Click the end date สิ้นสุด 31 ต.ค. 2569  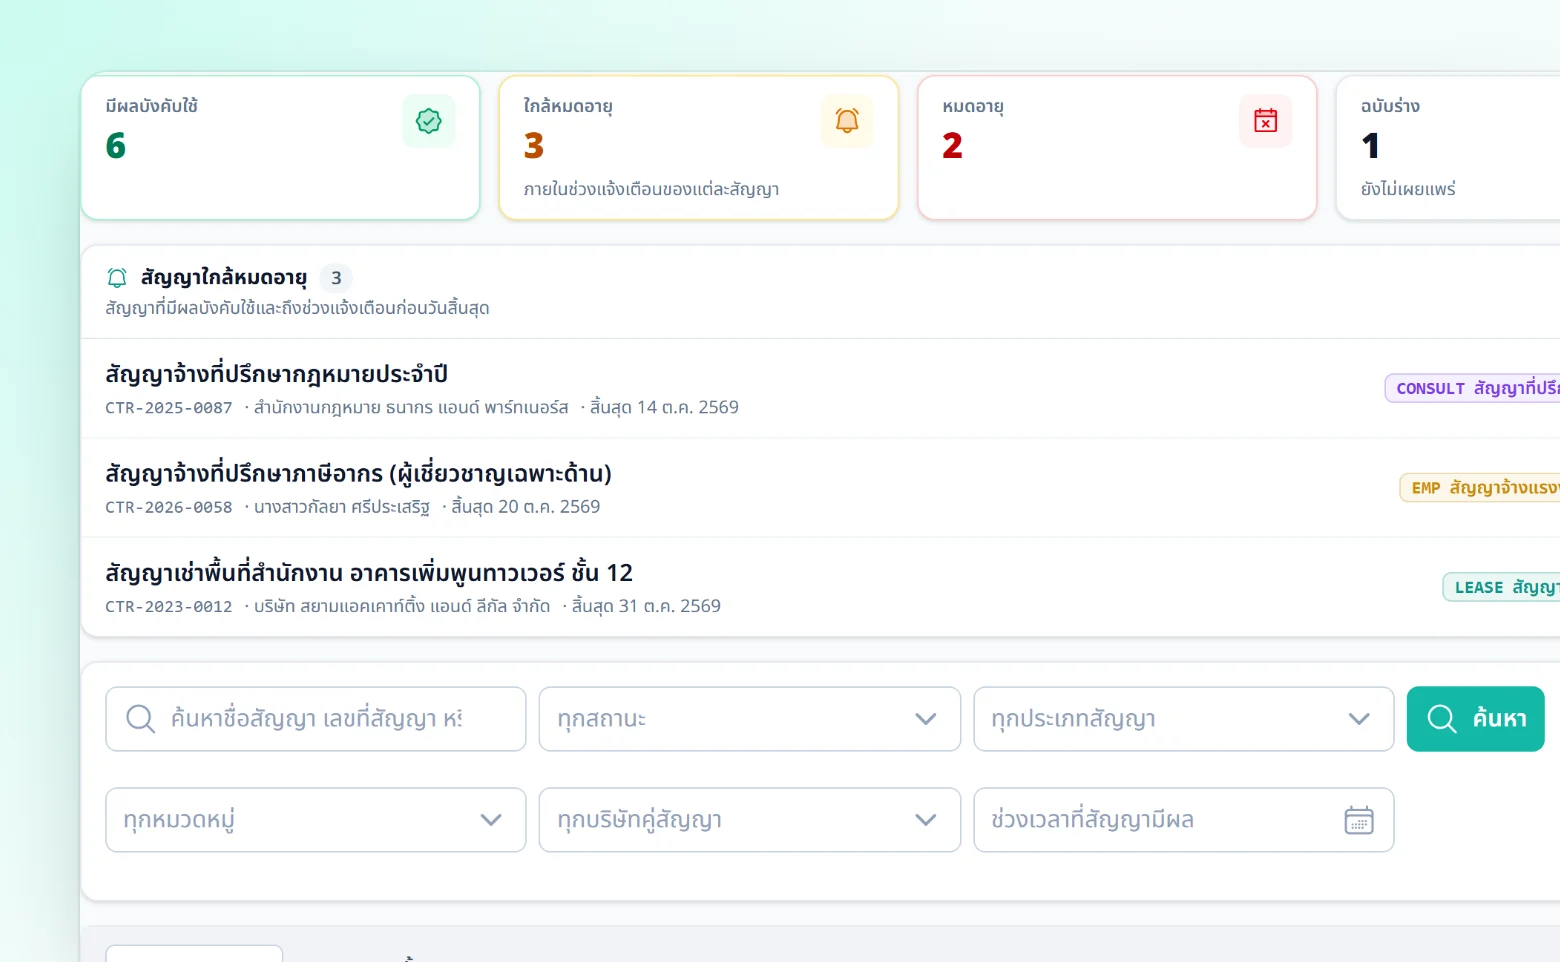pos(646,607)
